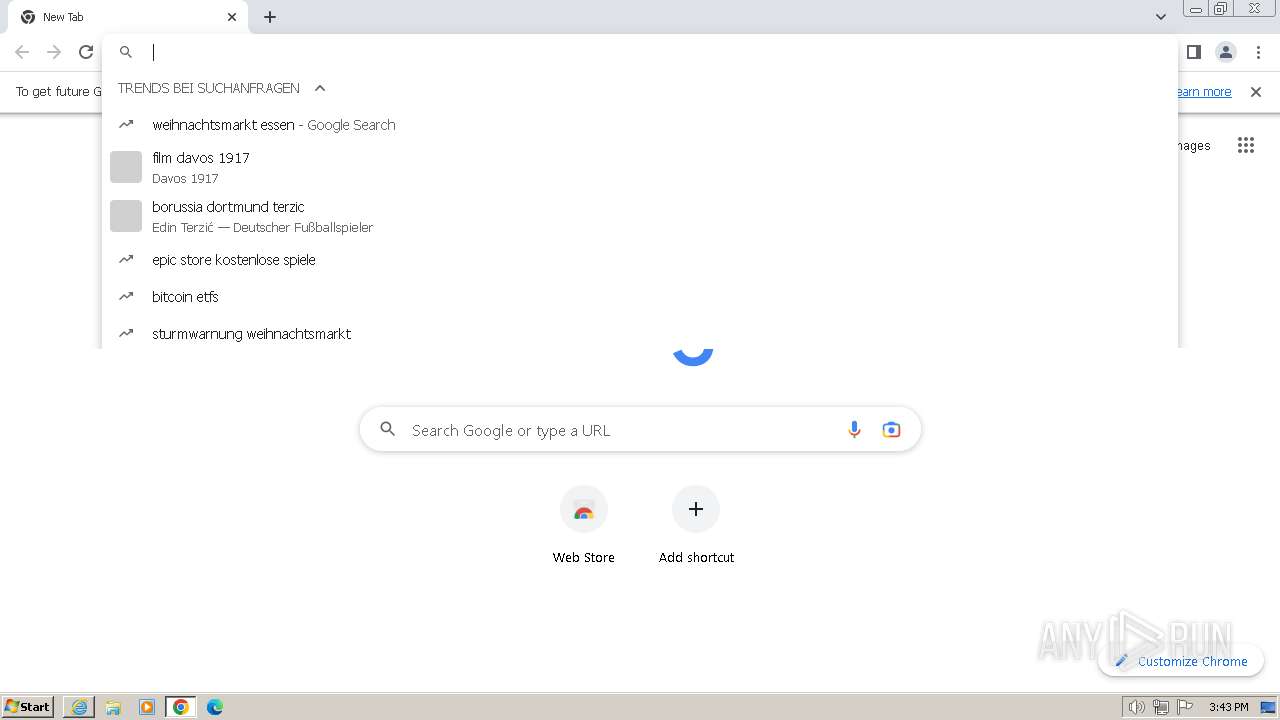Open the Google apps grid

click(x=1246, y=146)
